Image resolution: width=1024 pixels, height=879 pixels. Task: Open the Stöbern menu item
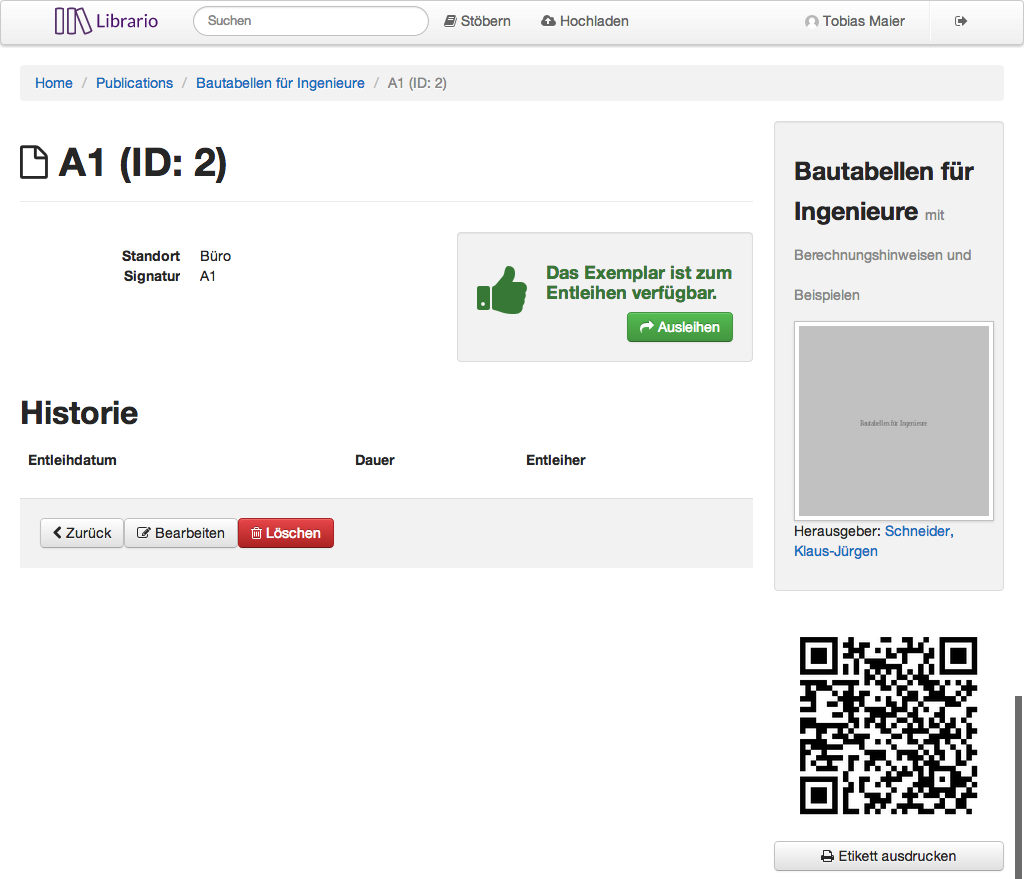477,21
